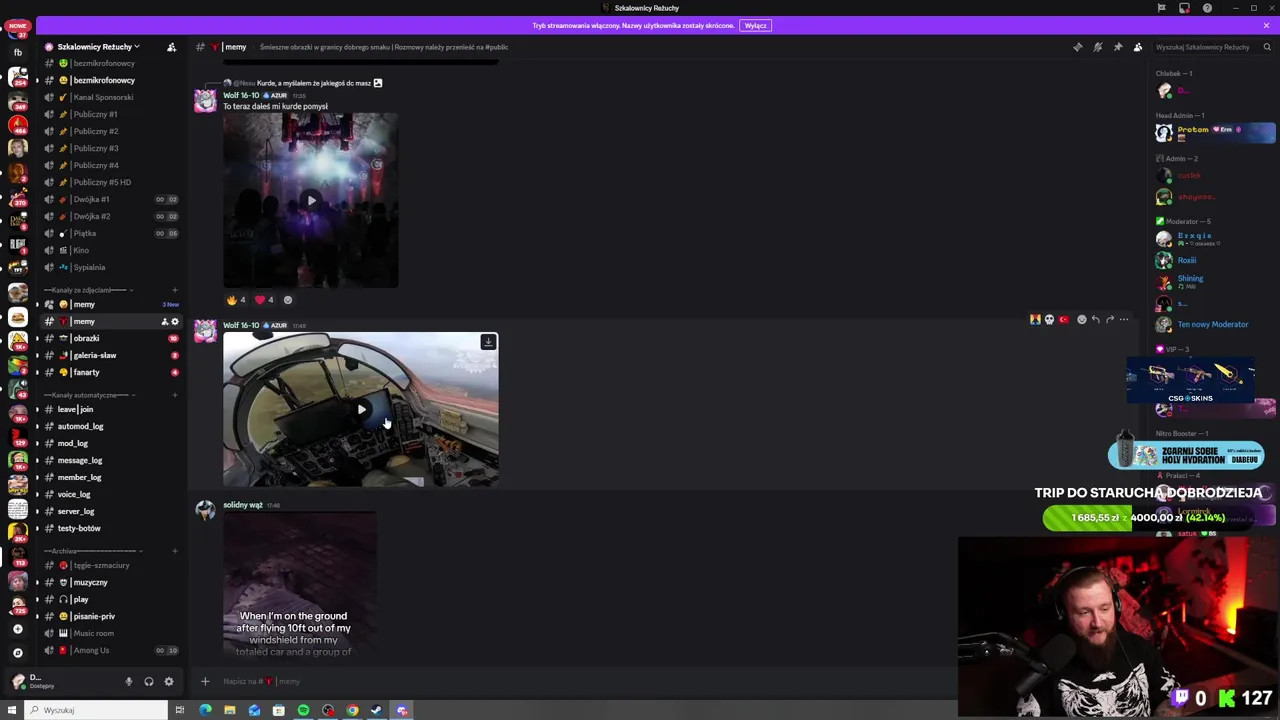Open the help question mark icon
Image resolution: width=1280 pixels, height=720 pixels.
click(1207, 8)
